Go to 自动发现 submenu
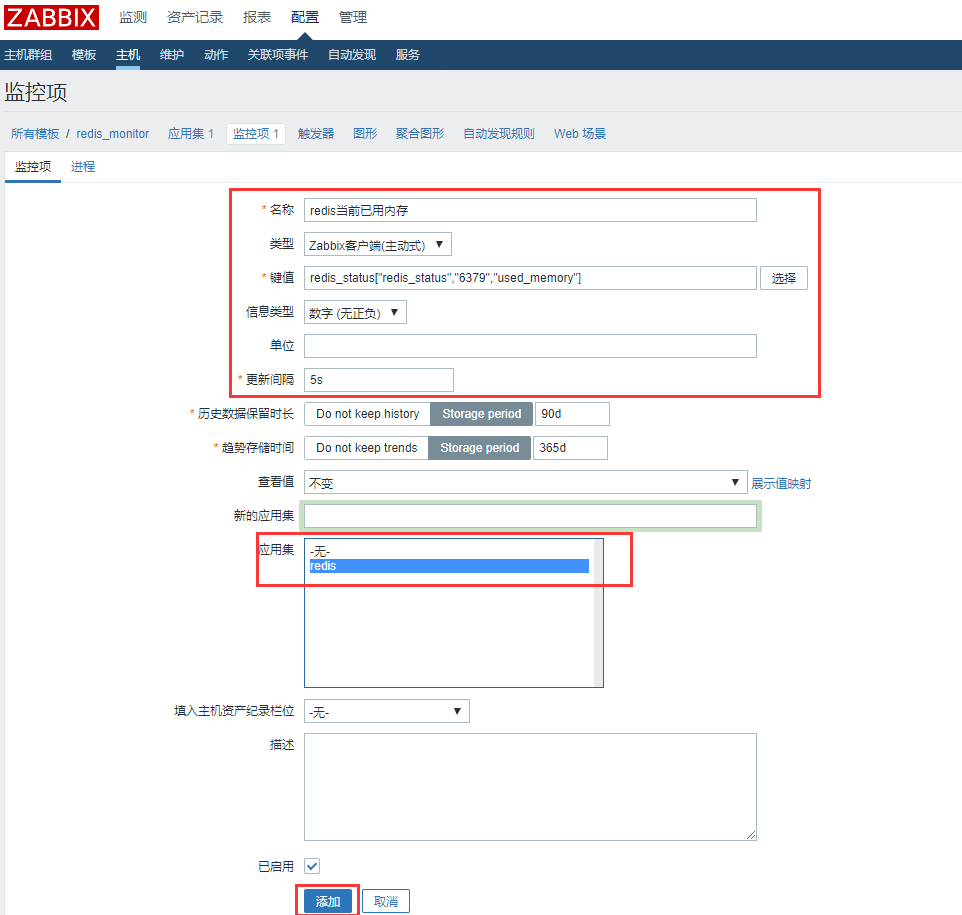Viewport: 962px width, 915px height. pyautogui.click(x=352, y=55)
